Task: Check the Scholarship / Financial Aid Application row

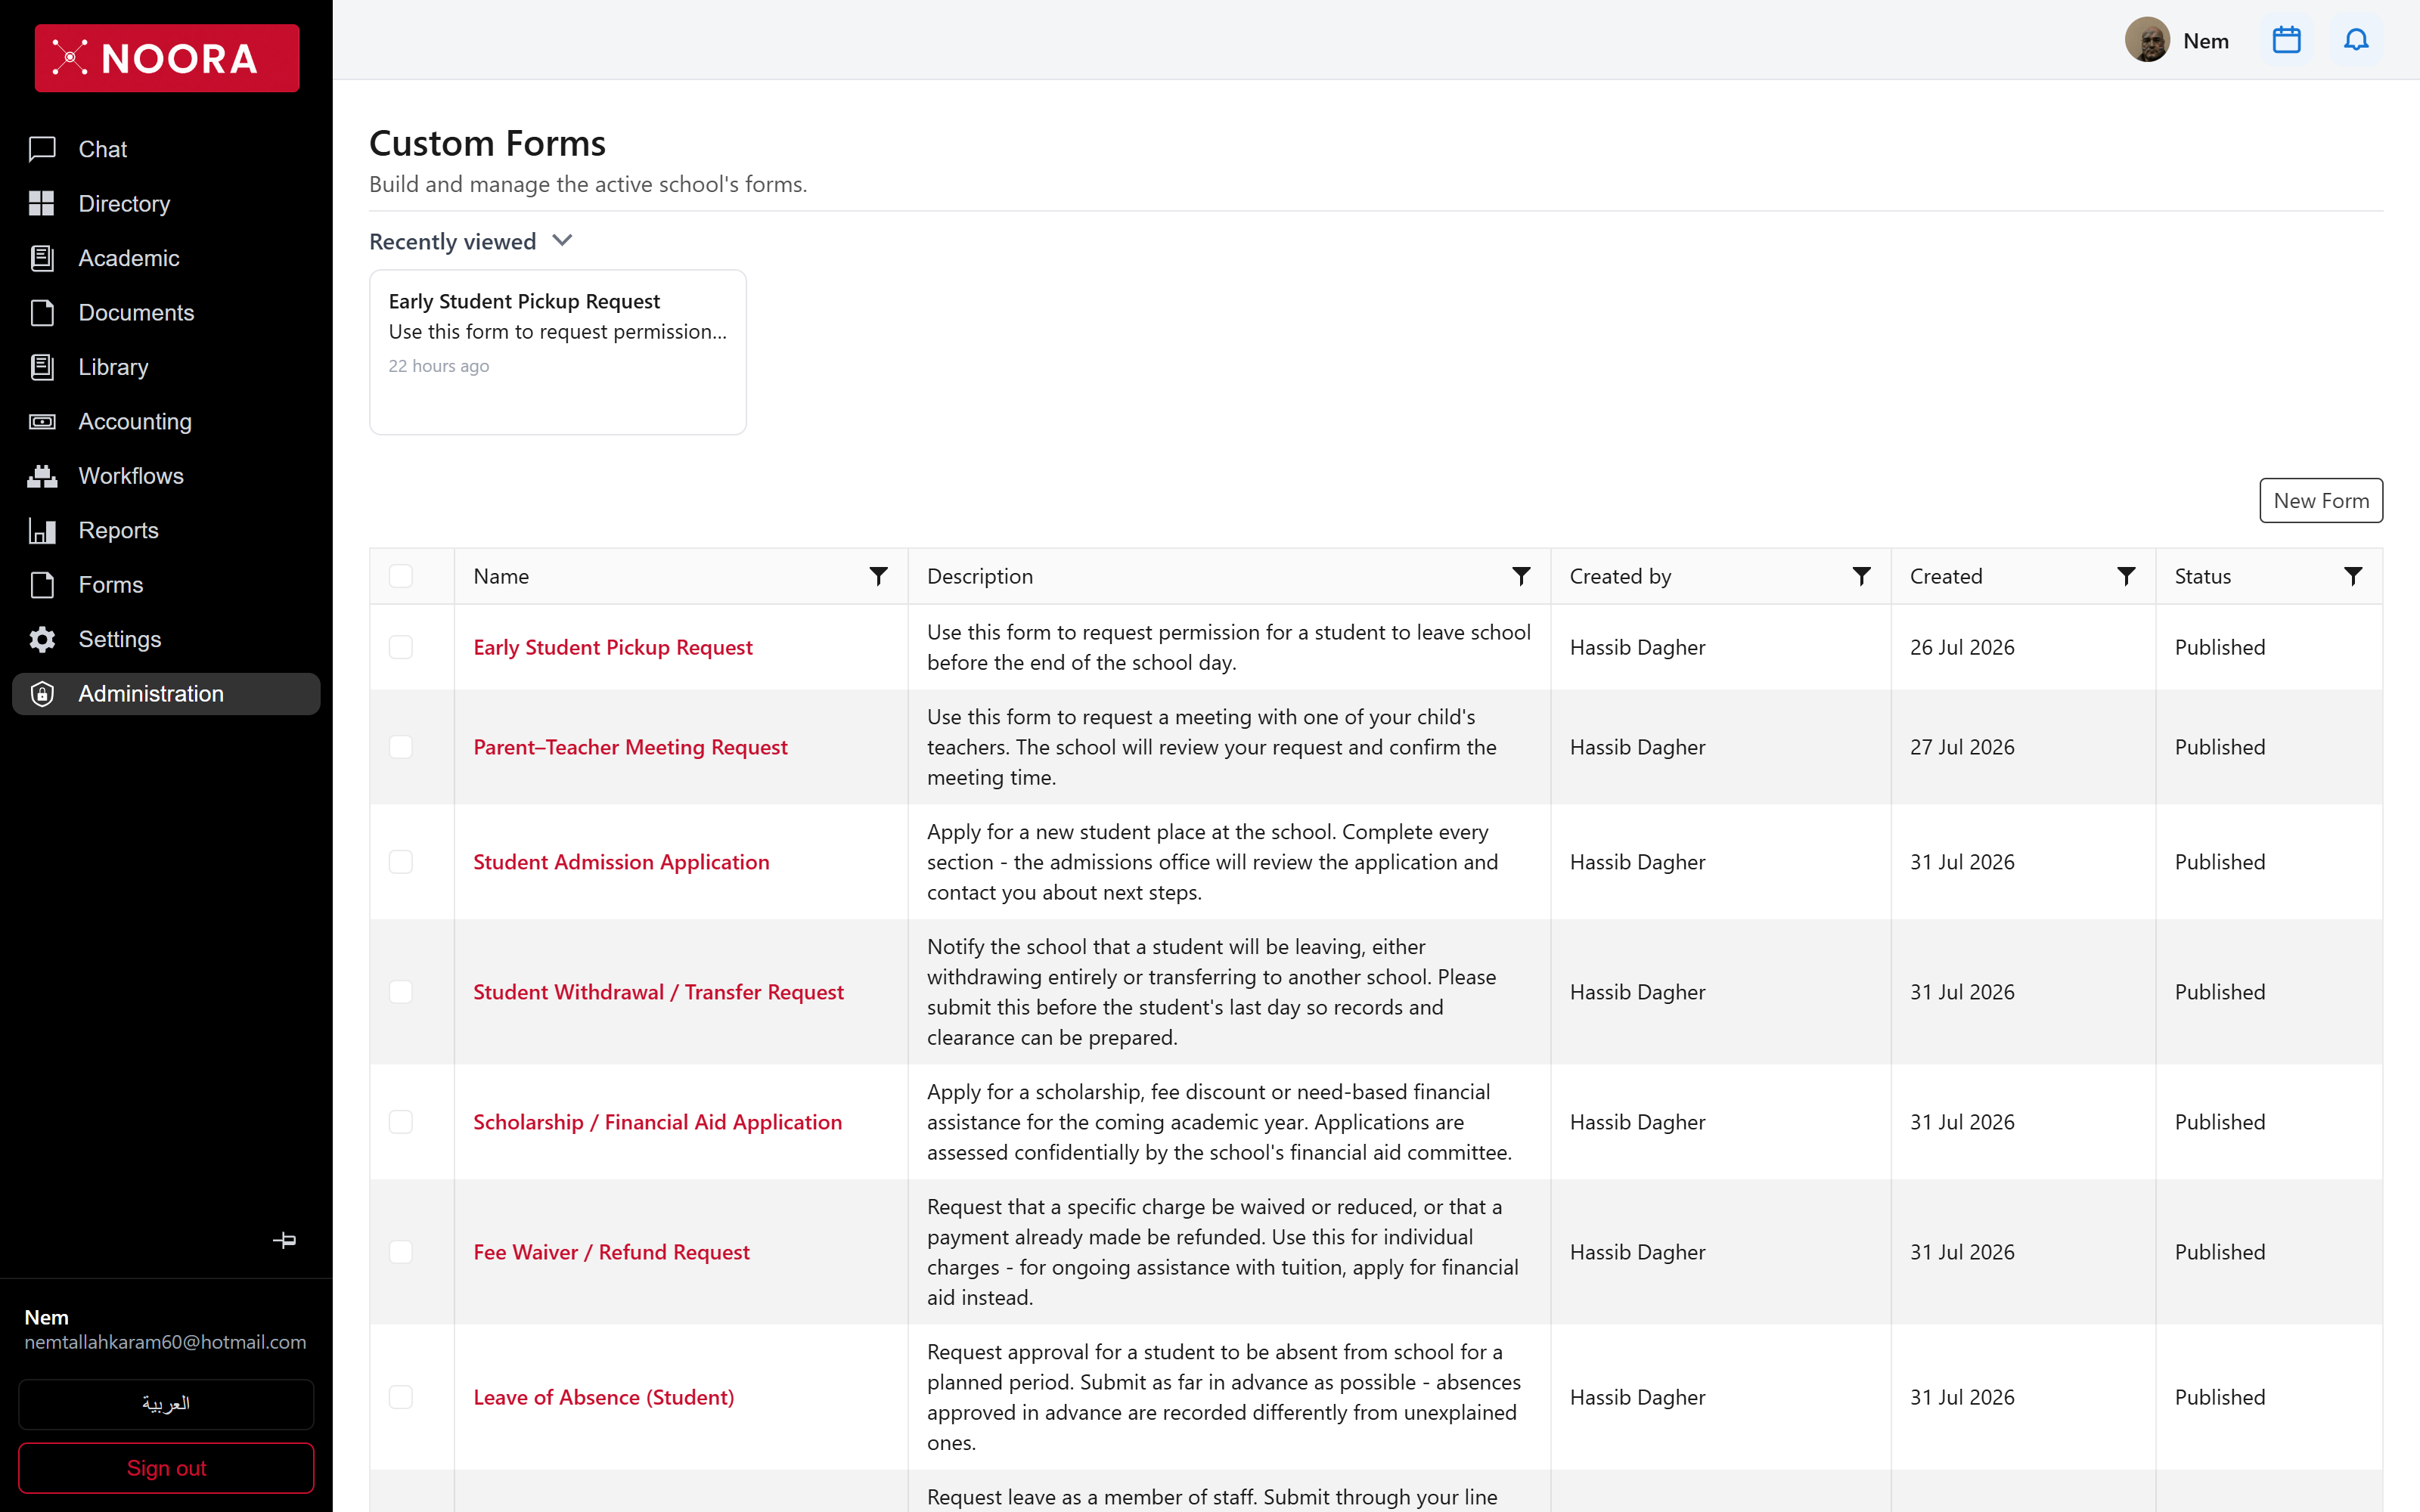Action: click(x=401, y=1122)
